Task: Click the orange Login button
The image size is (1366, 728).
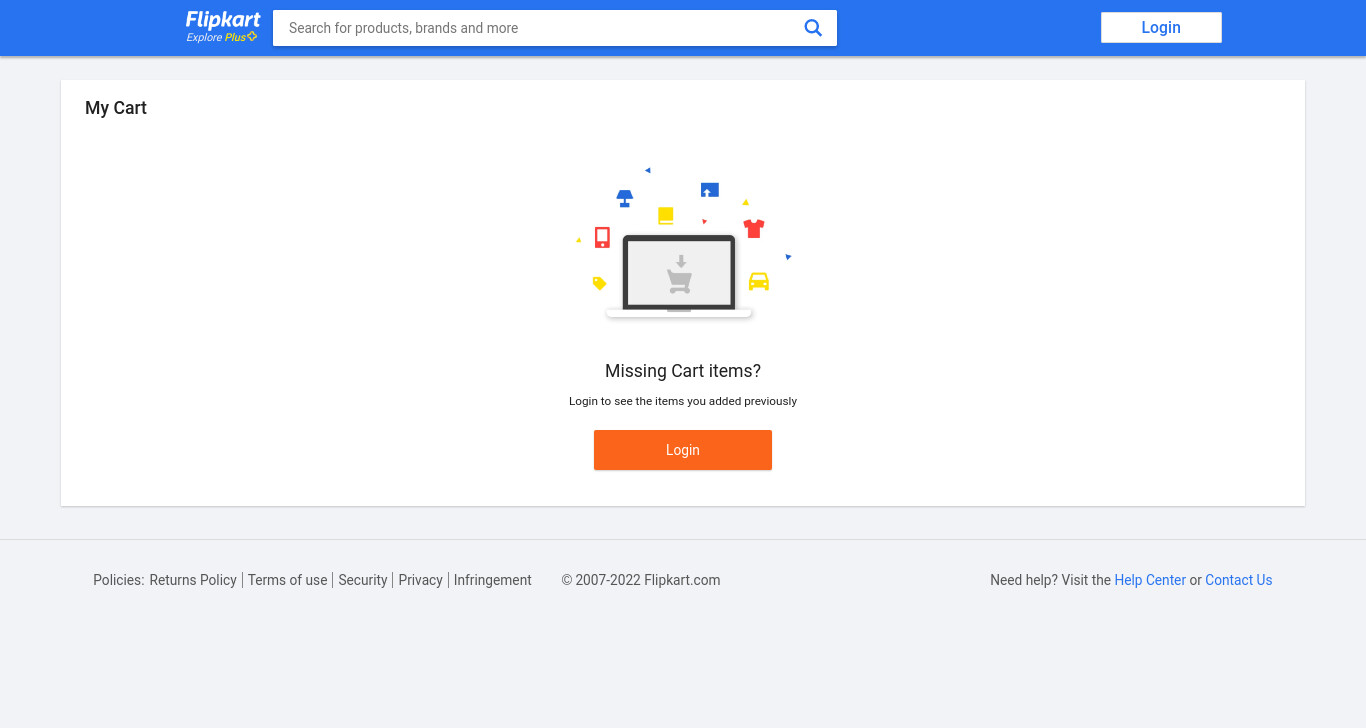Action: (683, 450)
